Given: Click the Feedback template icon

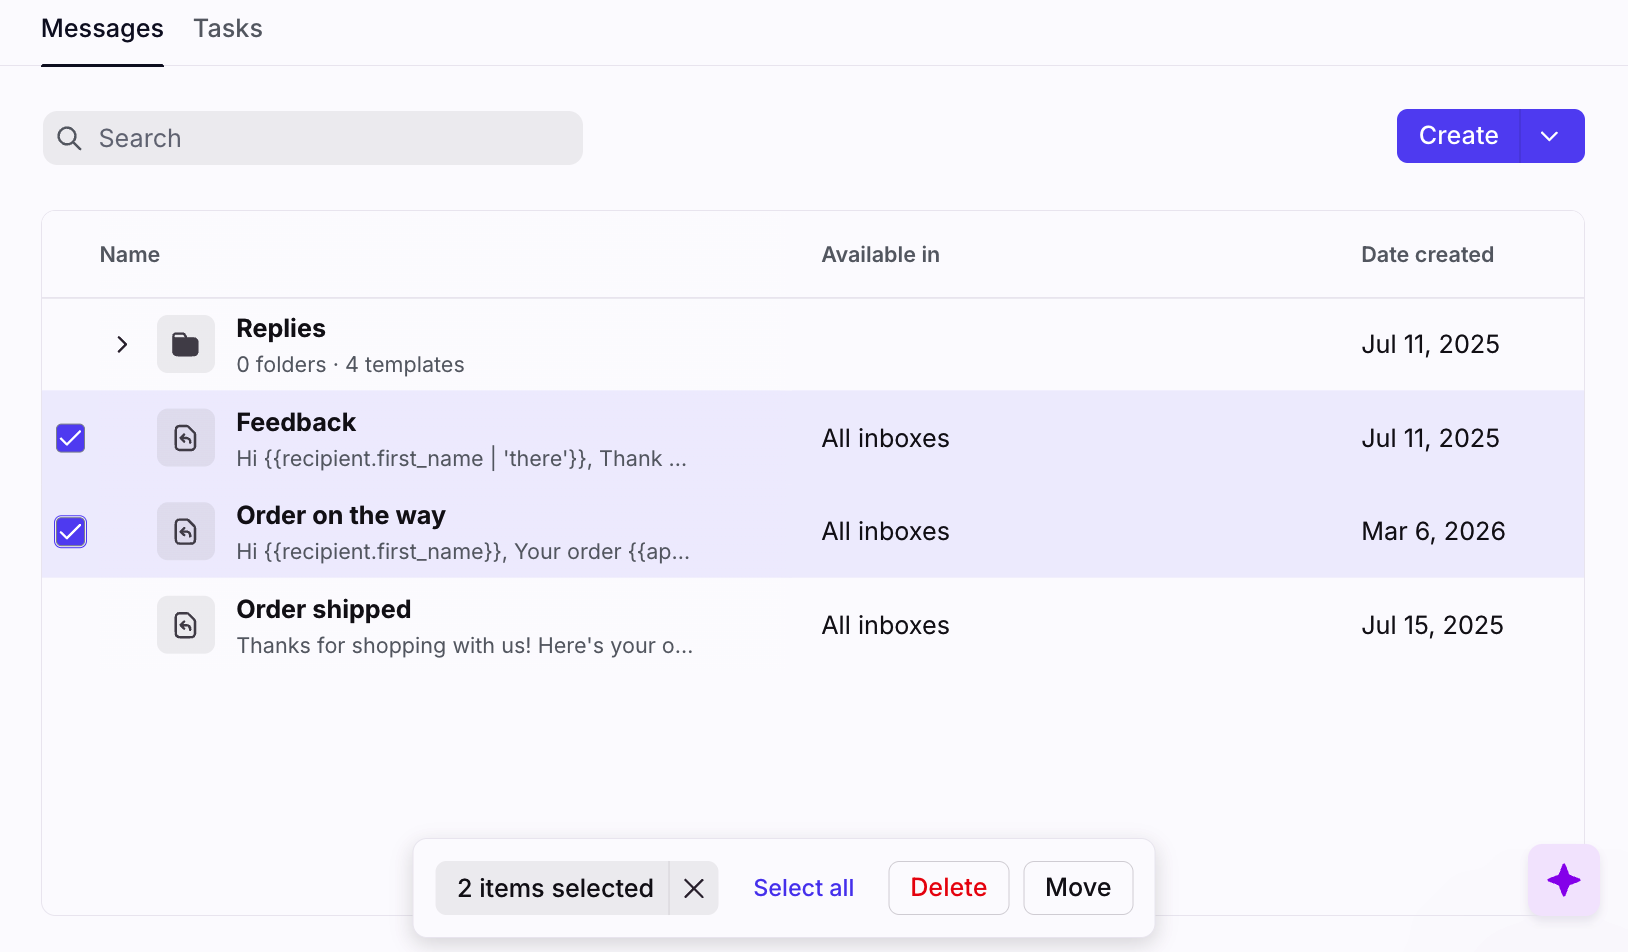Looking at the screenshot, I should coord(186,438).
